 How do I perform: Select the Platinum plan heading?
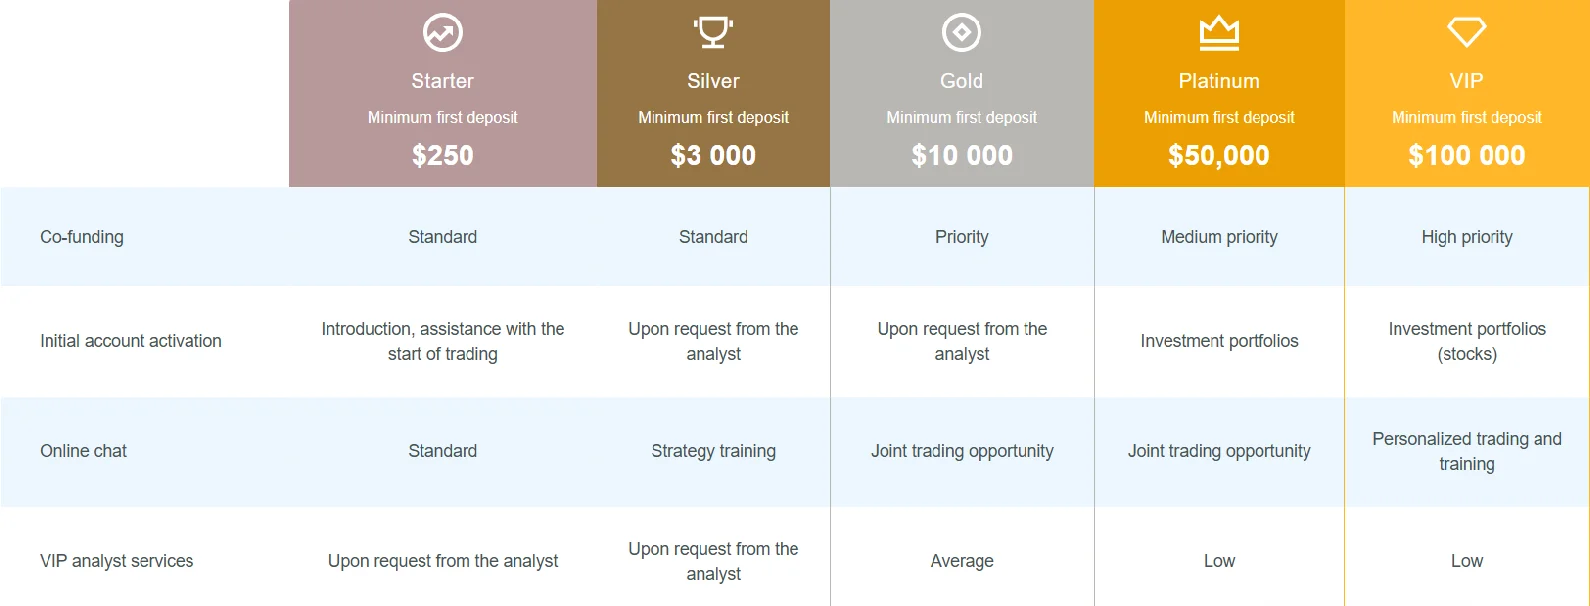(x=1219, y=81)
